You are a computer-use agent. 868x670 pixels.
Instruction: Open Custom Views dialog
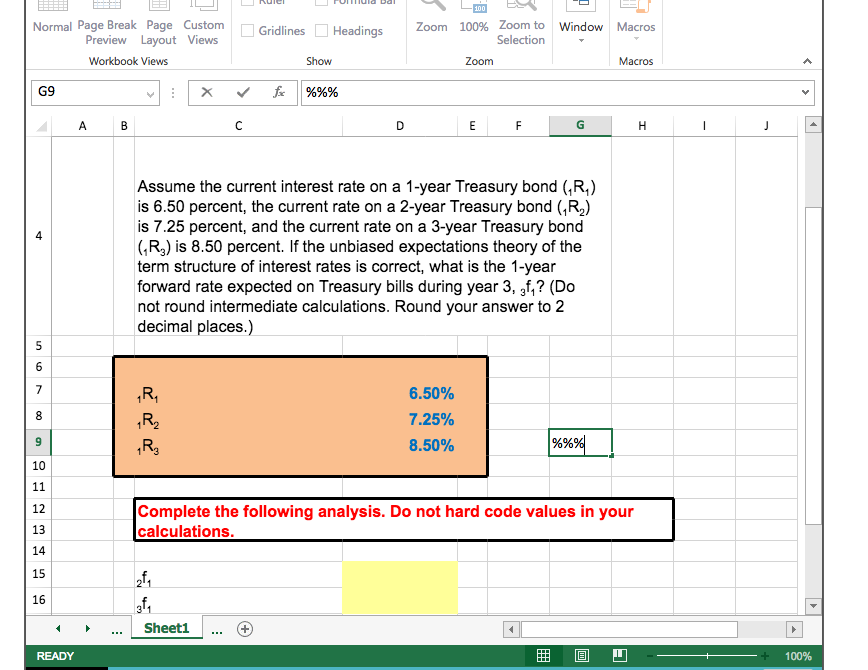(203, 23)
